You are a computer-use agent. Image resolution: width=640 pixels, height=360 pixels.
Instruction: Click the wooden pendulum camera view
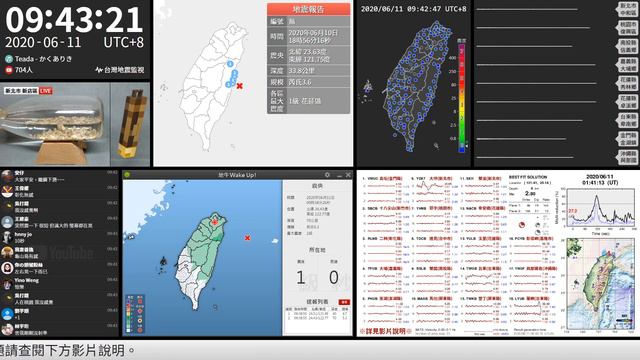[x=131, y=124]
